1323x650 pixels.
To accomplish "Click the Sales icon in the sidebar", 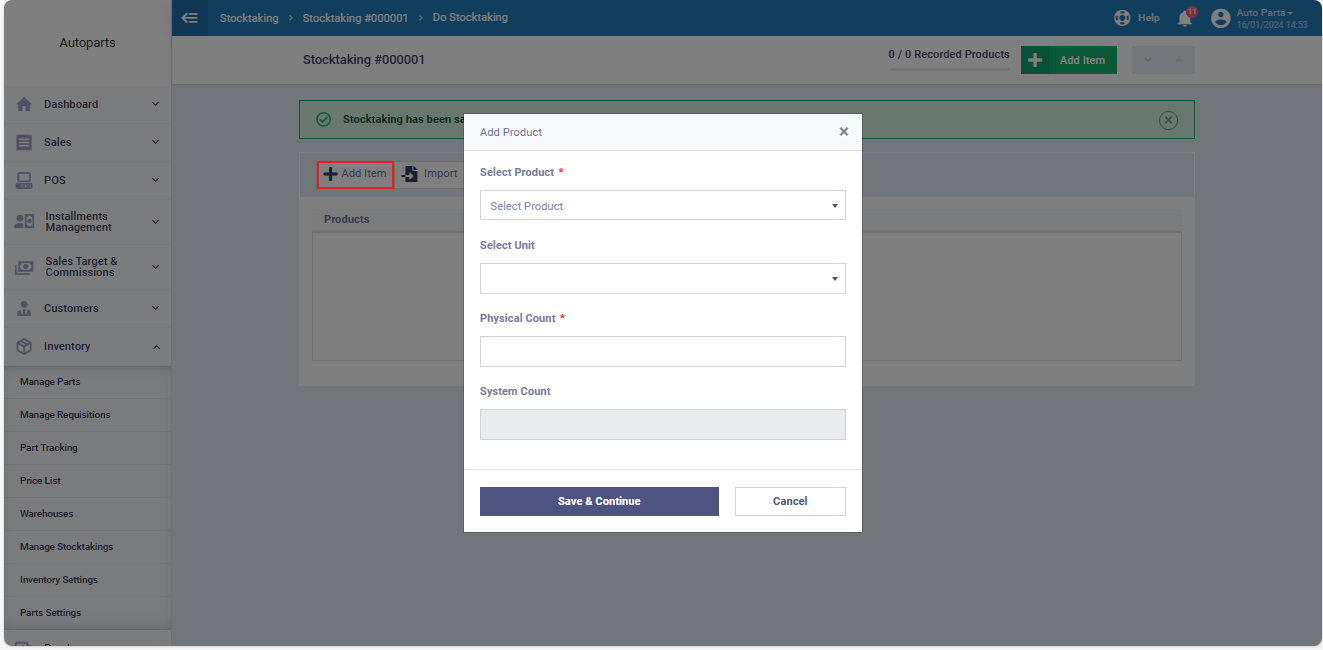I will [x=25, y=142].
